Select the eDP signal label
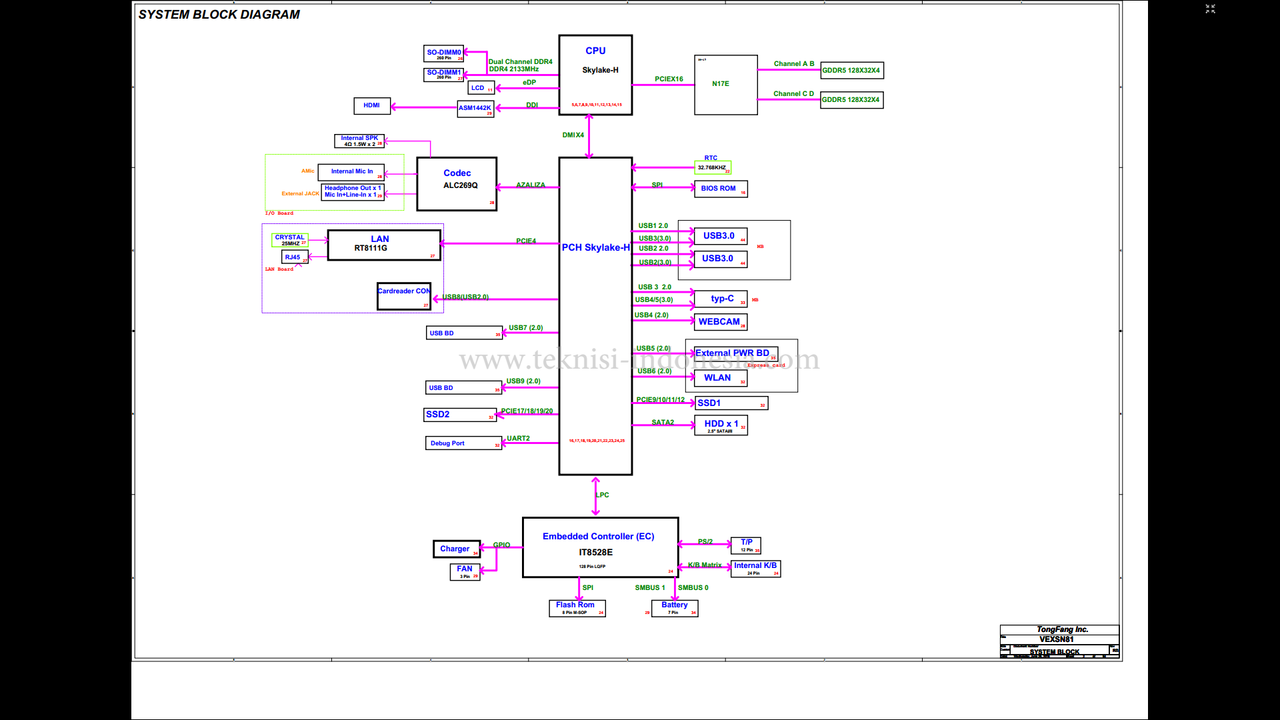This screenshot has height=720, width=1280. (530, 83)
